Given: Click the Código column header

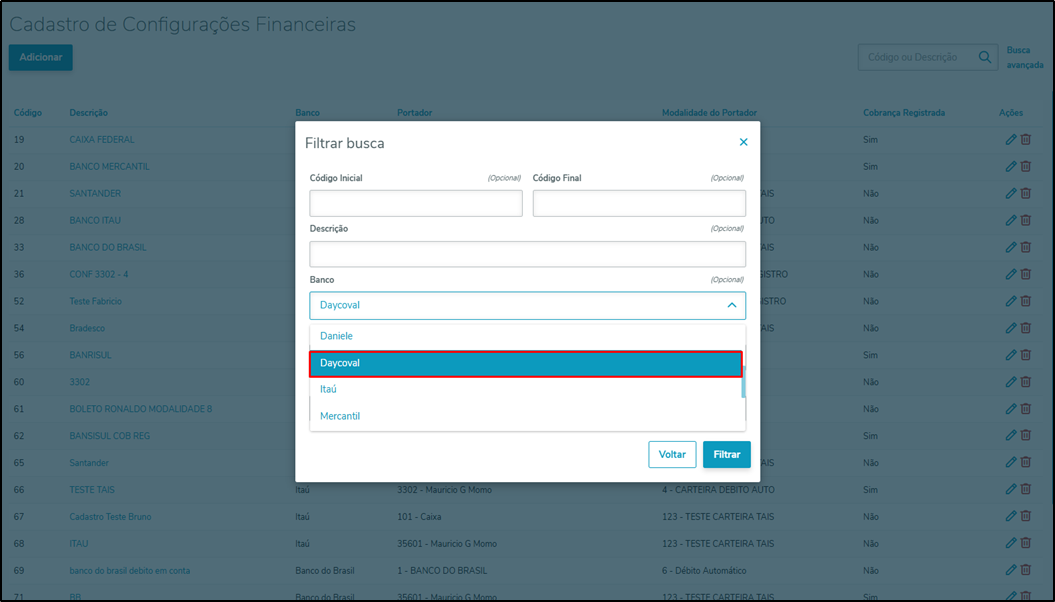Looking at the screenshot, I should coord(28,113).
